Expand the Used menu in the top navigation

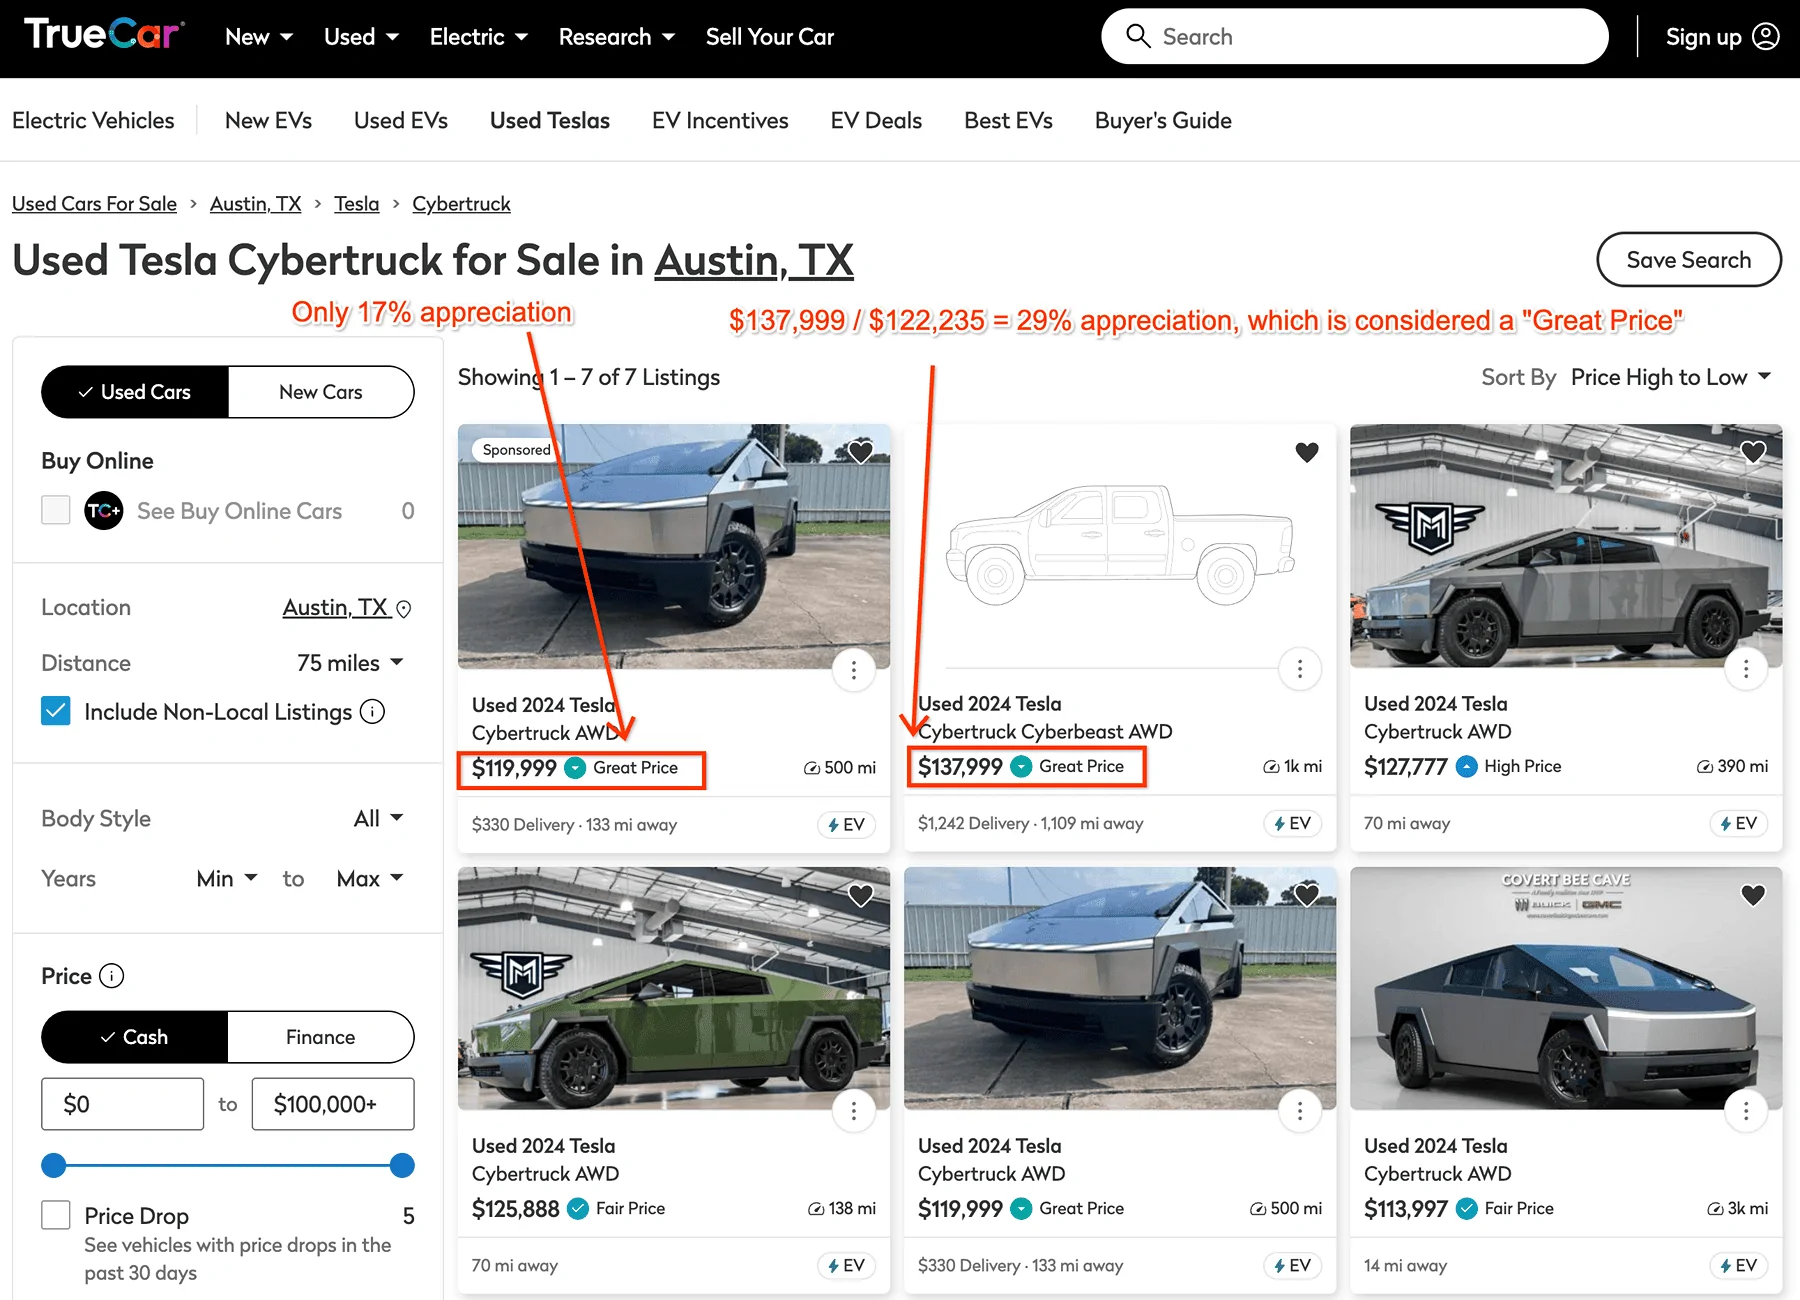point(361,37)
